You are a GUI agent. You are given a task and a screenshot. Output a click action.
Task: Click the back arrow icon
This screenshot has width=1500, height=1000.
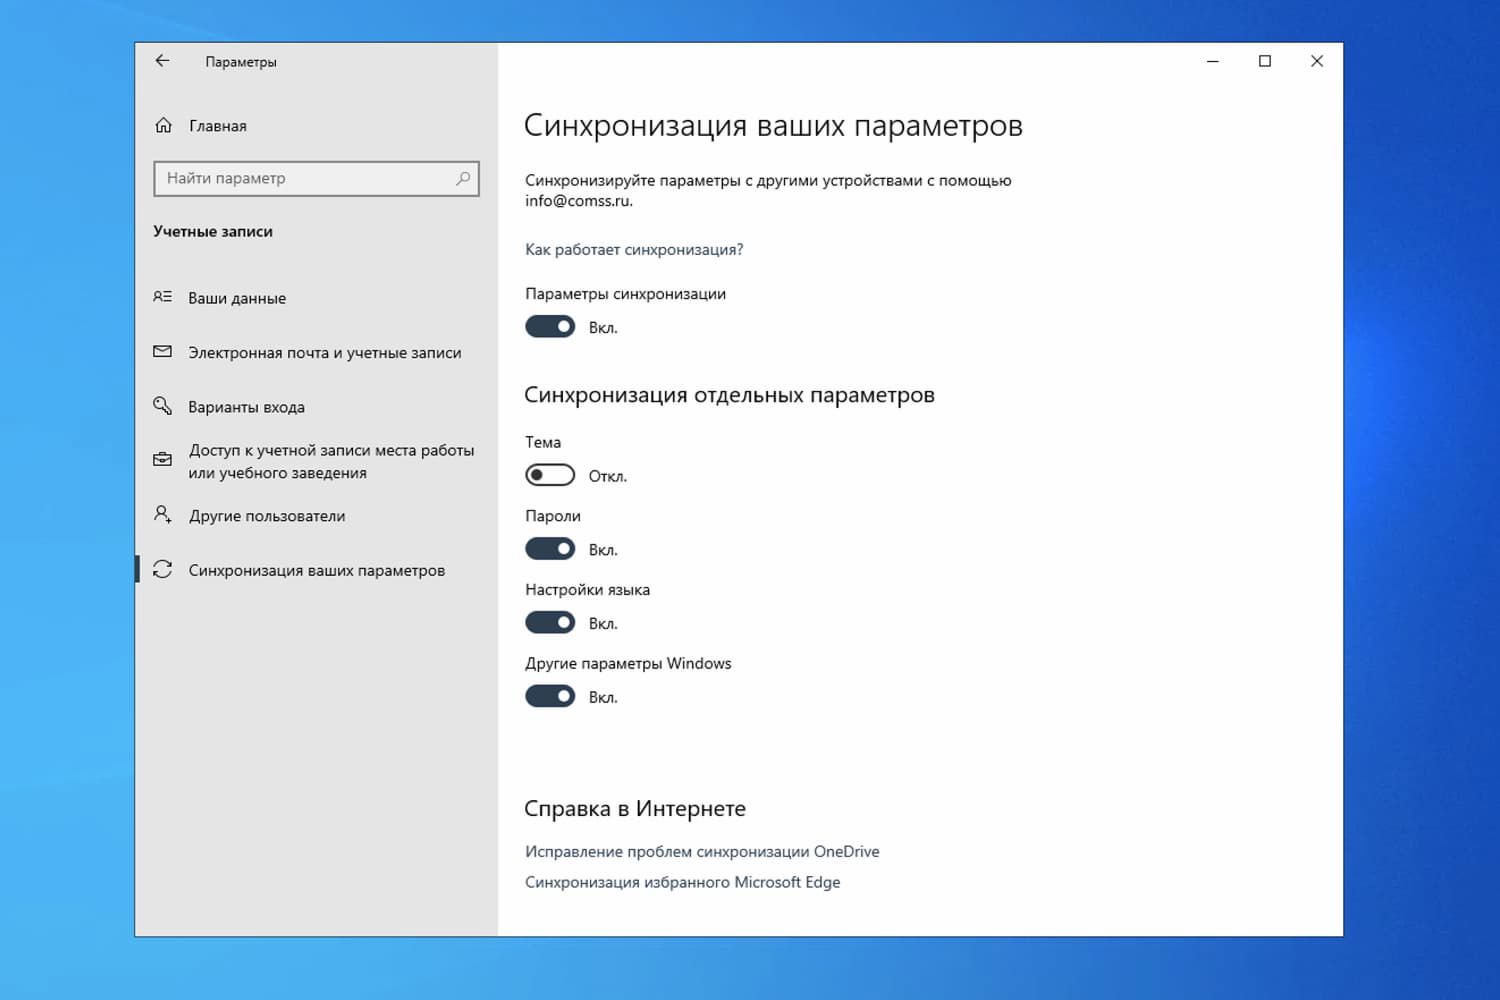162,61
